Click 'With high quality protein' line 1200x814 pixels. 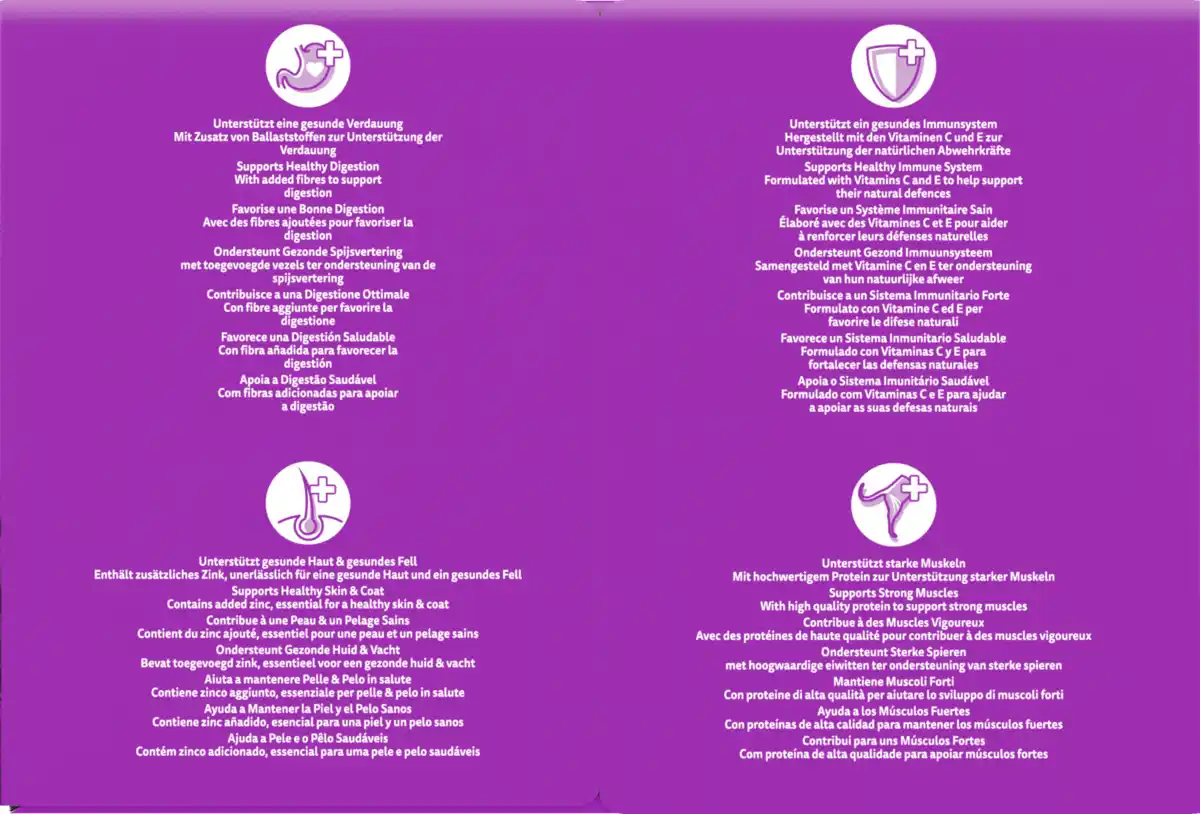893,606
